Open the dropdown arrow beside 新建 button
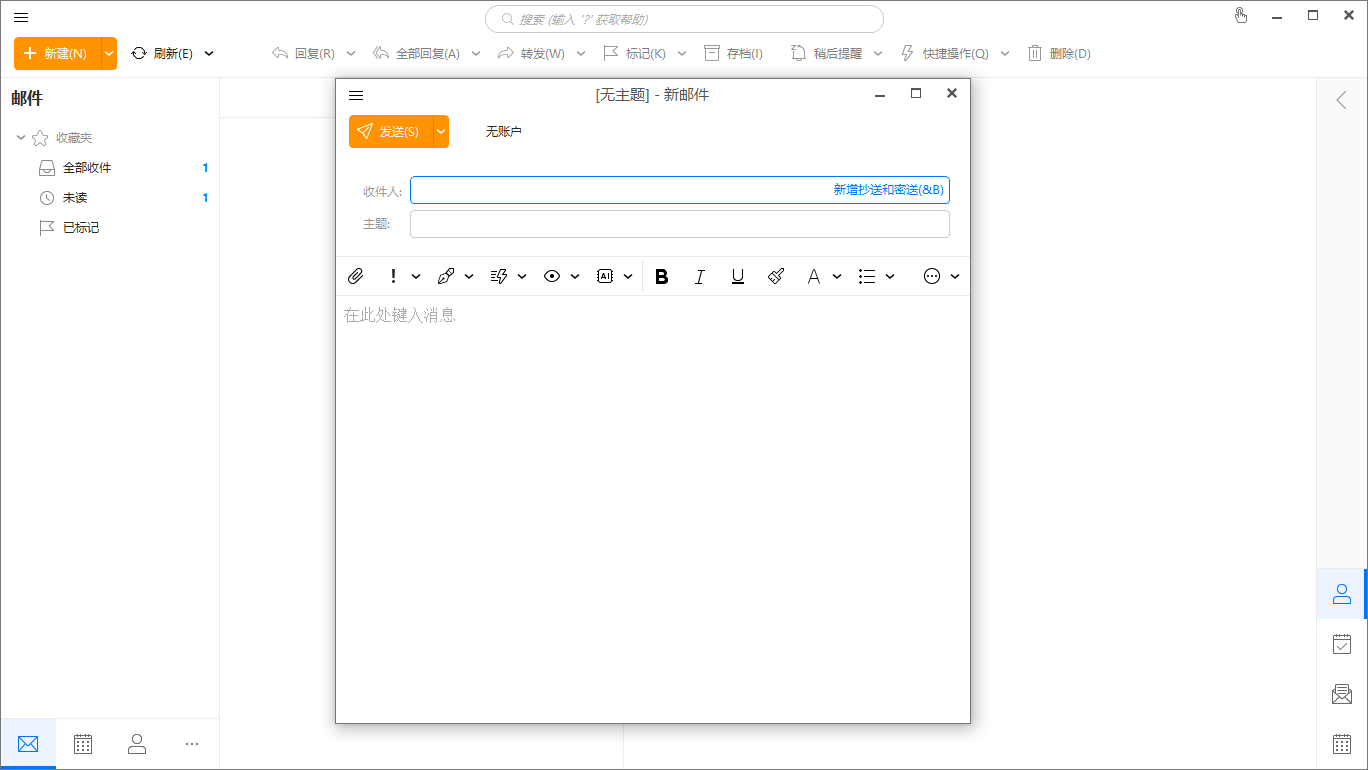This screenshot has height=770, width=1368. tap(109, 53)
